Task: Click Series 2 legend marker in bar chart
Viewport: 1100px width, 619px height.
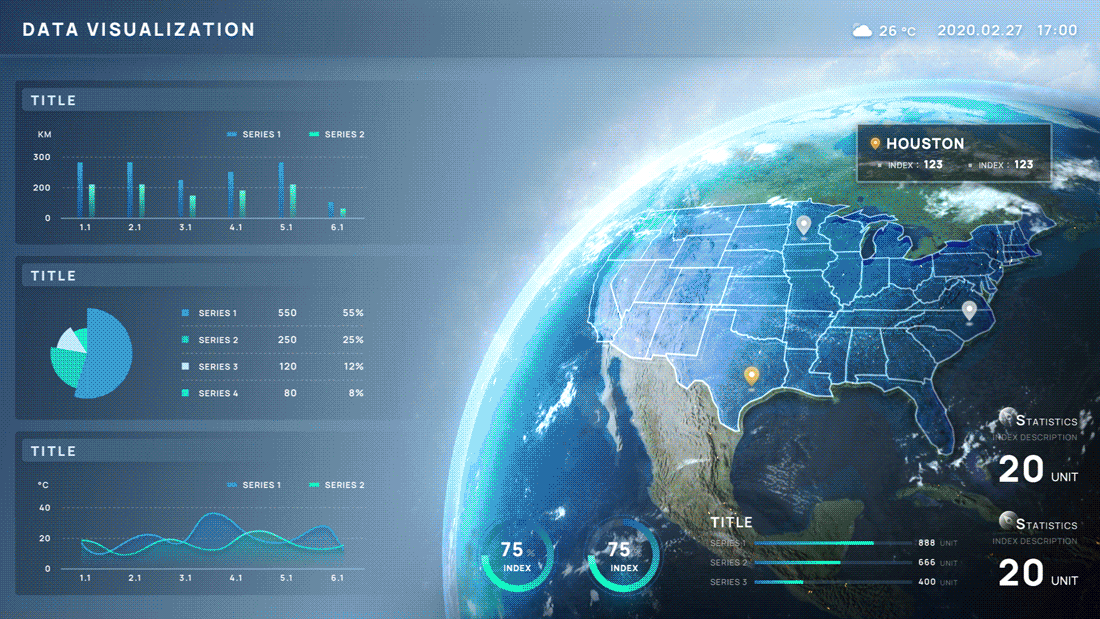Action: [314, 134]
